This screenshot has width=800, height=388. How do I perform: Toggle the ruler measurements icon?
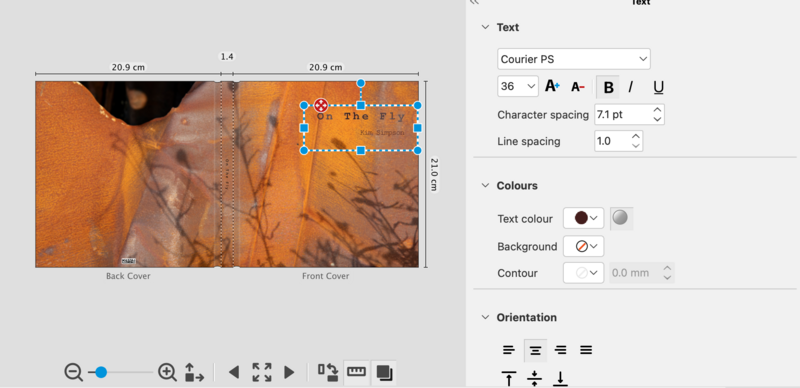pos(357,372)
